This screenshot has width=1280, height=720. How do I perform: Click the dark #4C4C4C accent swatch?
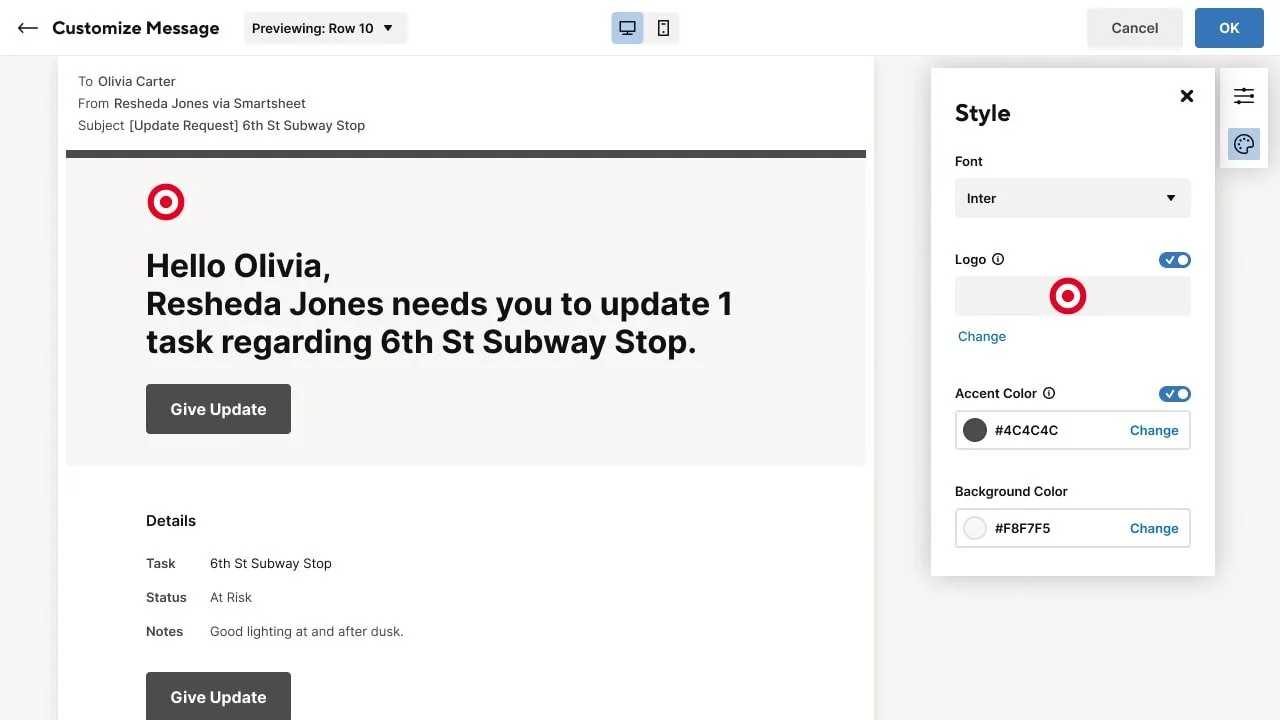tap(975, 430)
